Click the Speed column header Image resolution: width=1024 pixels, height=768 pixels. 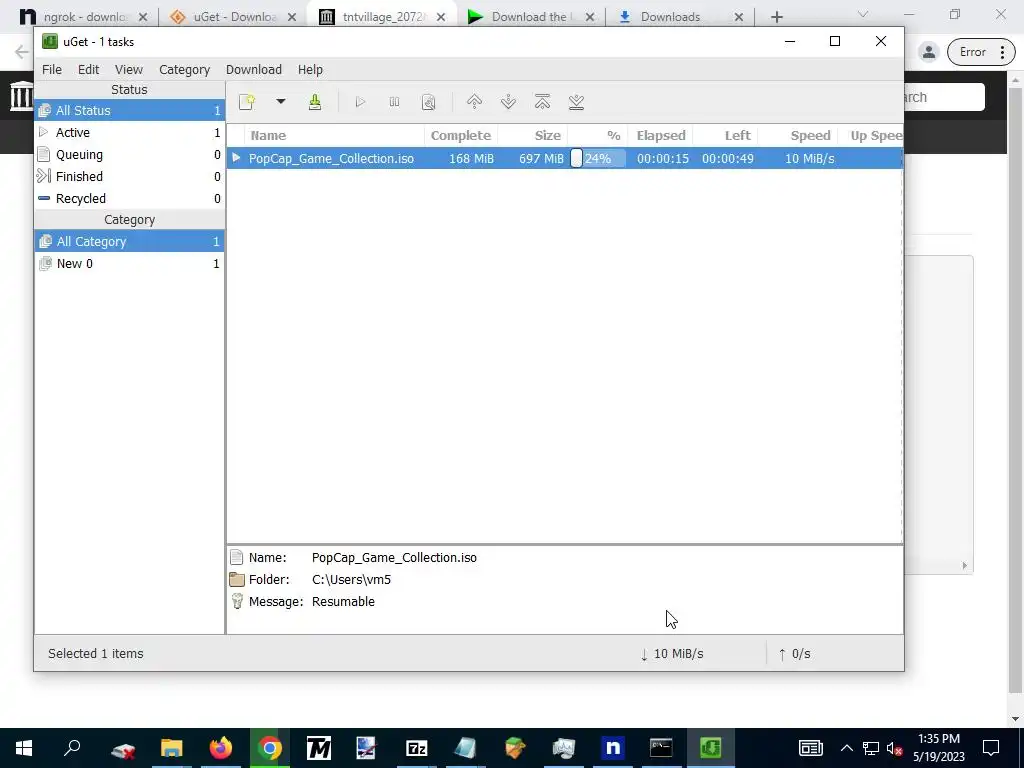pyautogui.click(x=797, y=135)
